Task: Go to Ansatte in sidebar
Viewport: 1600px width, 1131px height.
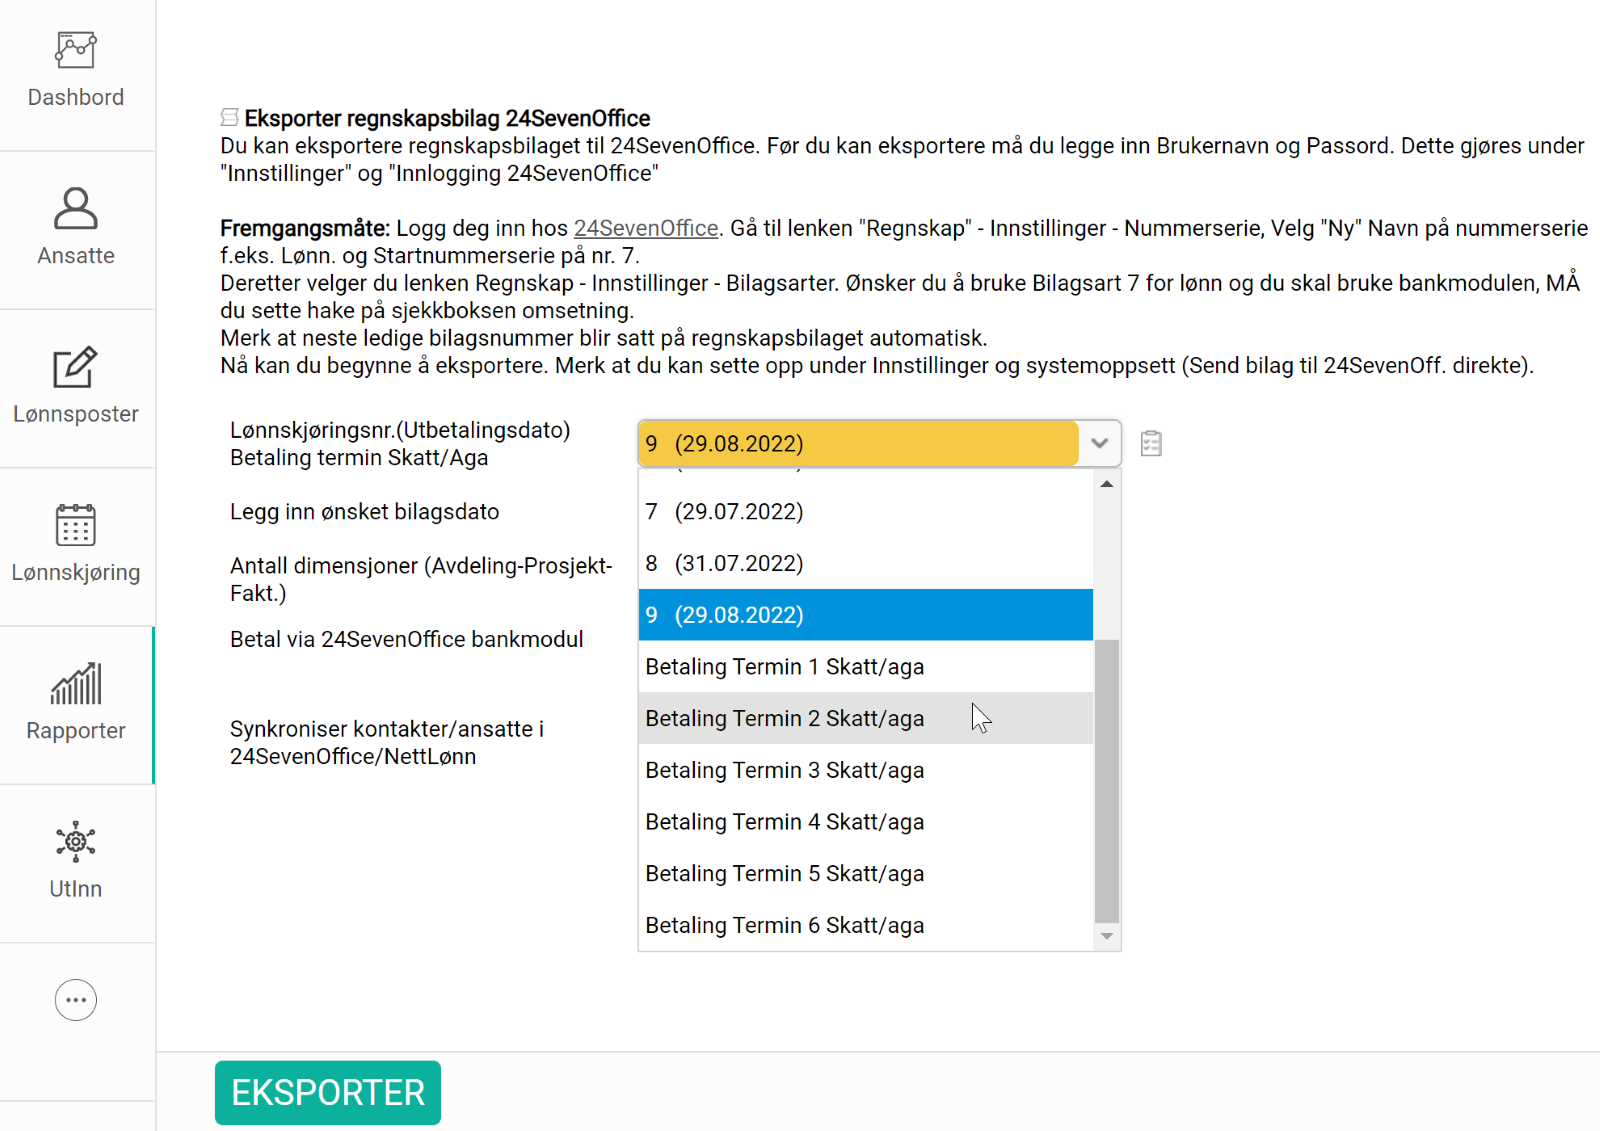Action: (x=76, y=228)
